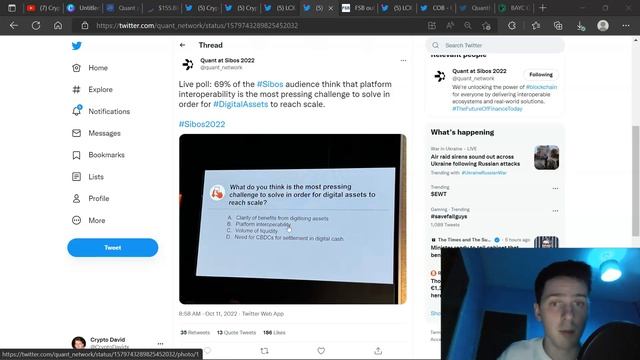
Task: View the 35 Retweets list
Action: tap(195, 333)
